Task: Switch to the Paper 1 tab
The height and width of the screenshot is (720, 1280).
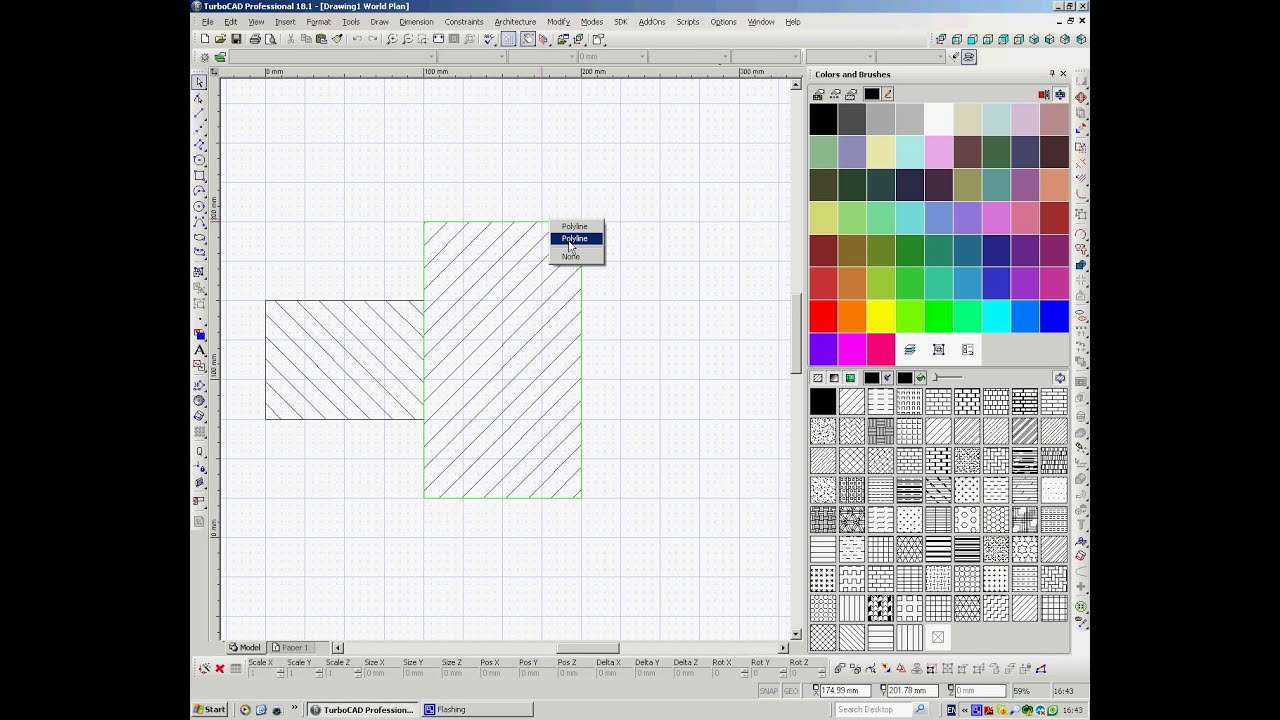Action: [291, 647]
